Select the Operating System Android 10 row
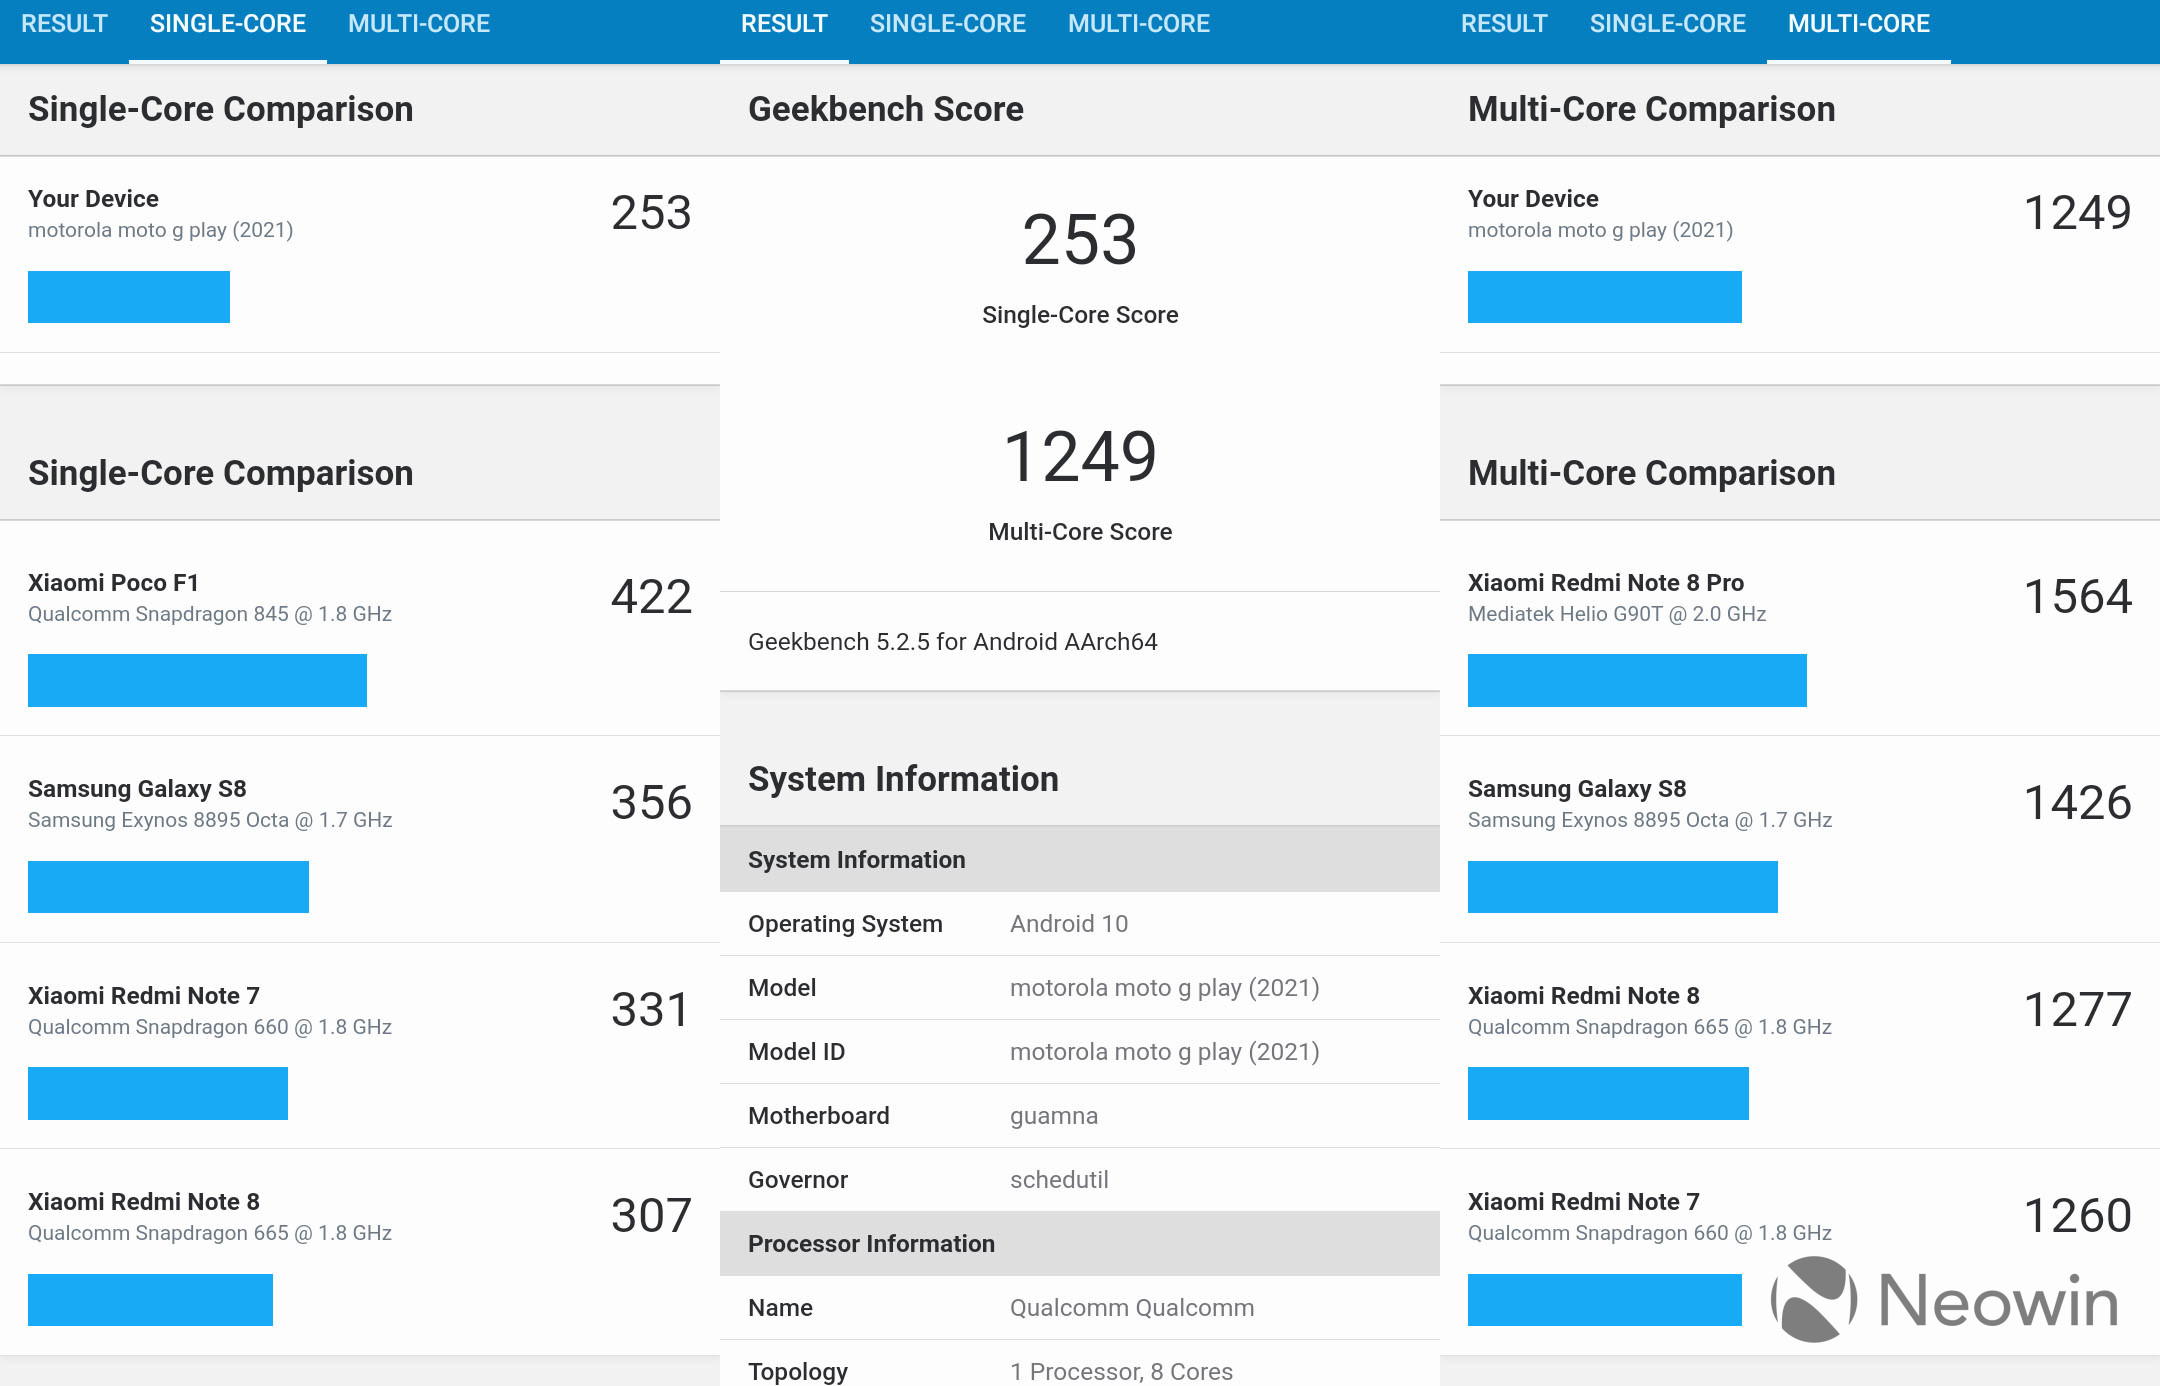 [x=1079, y=923]
